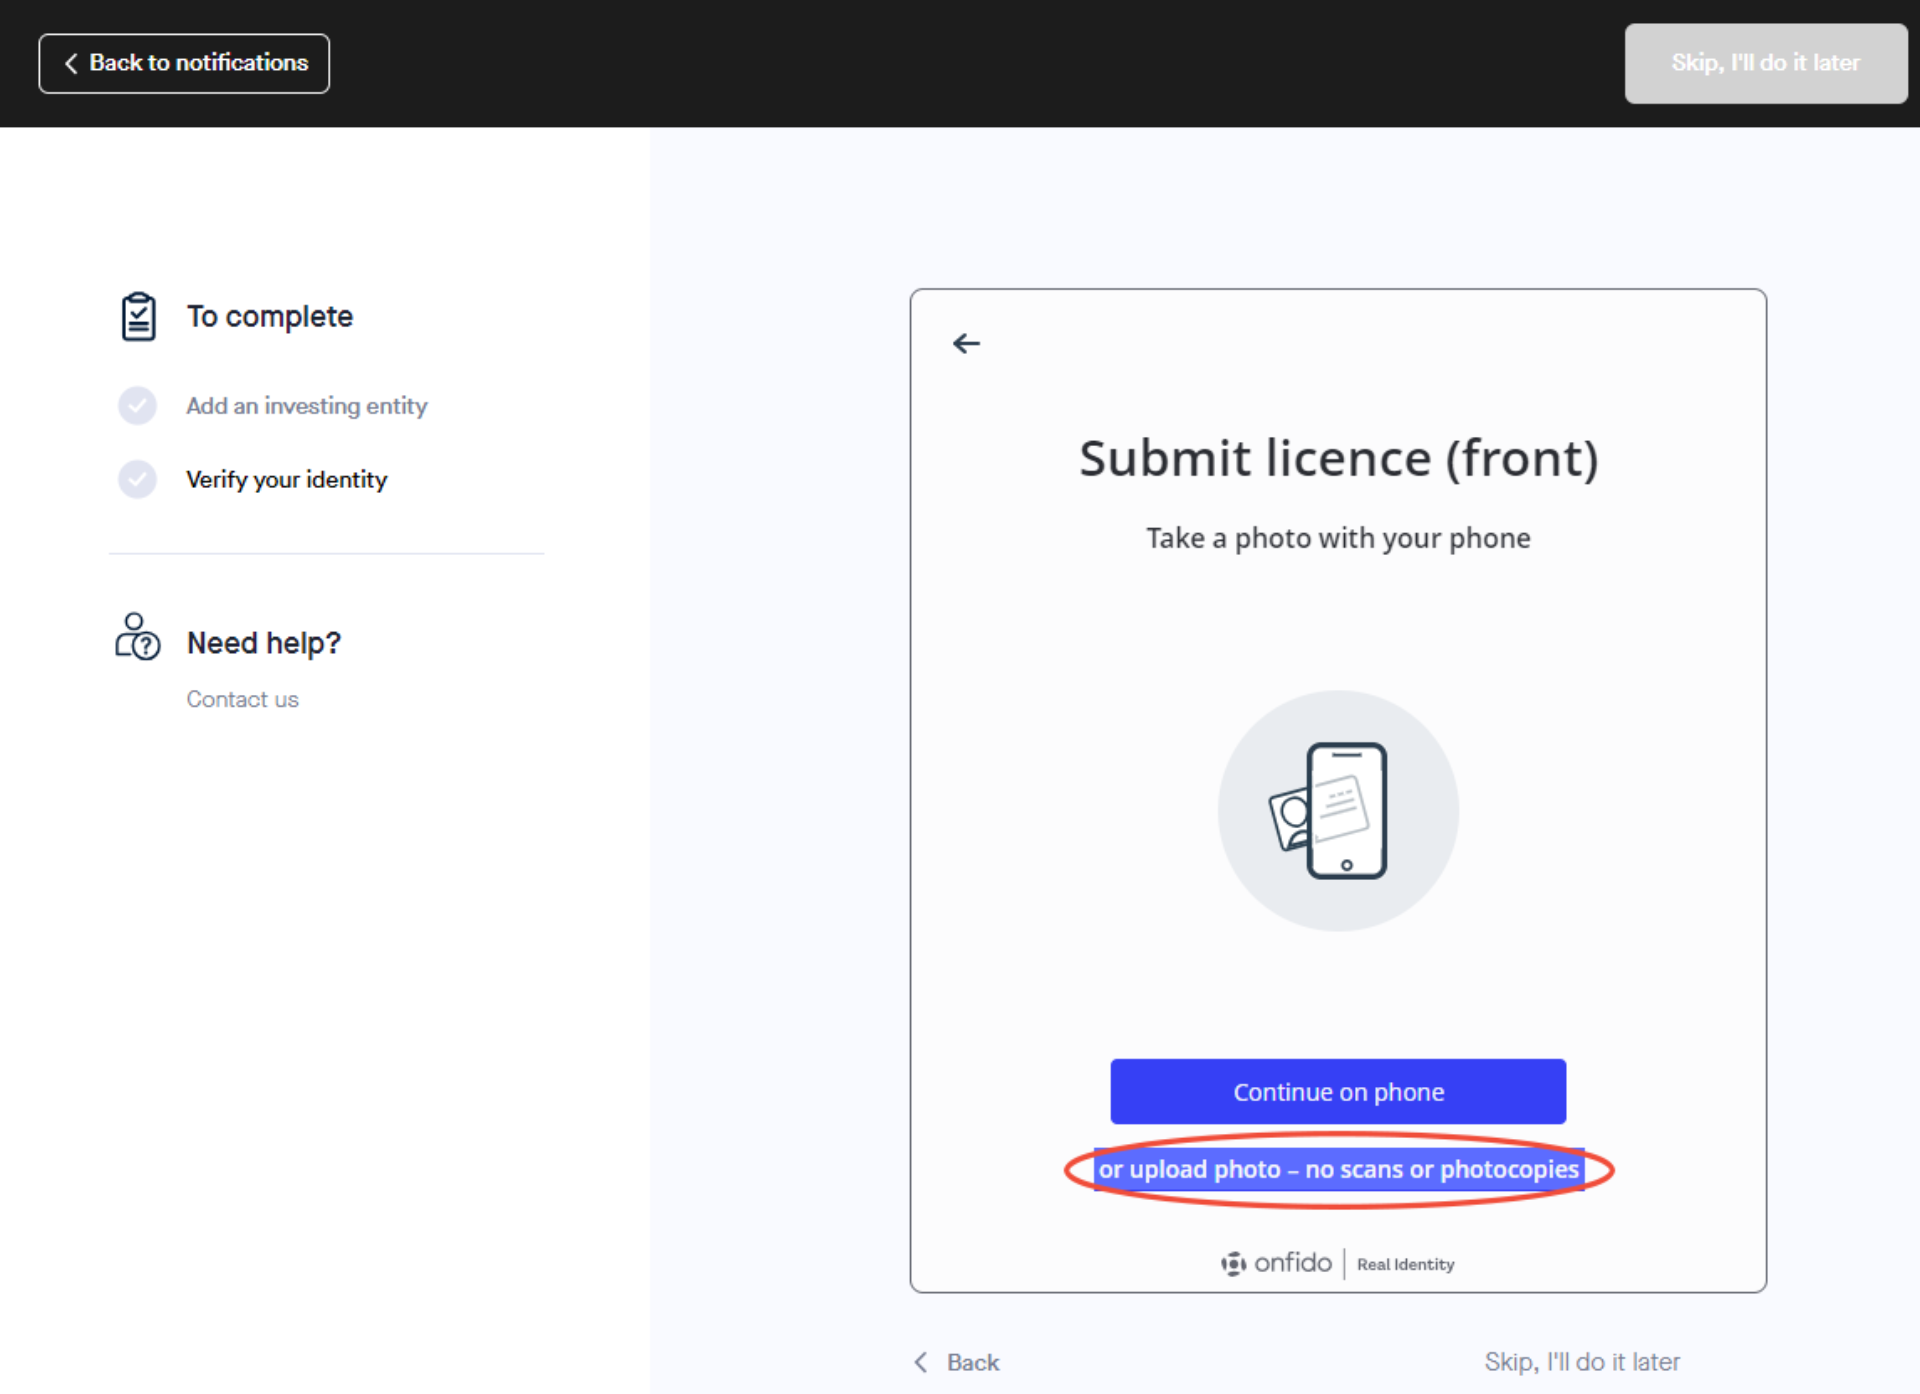
Task: Click the Onfido logo
Action: (1276, 1263)
